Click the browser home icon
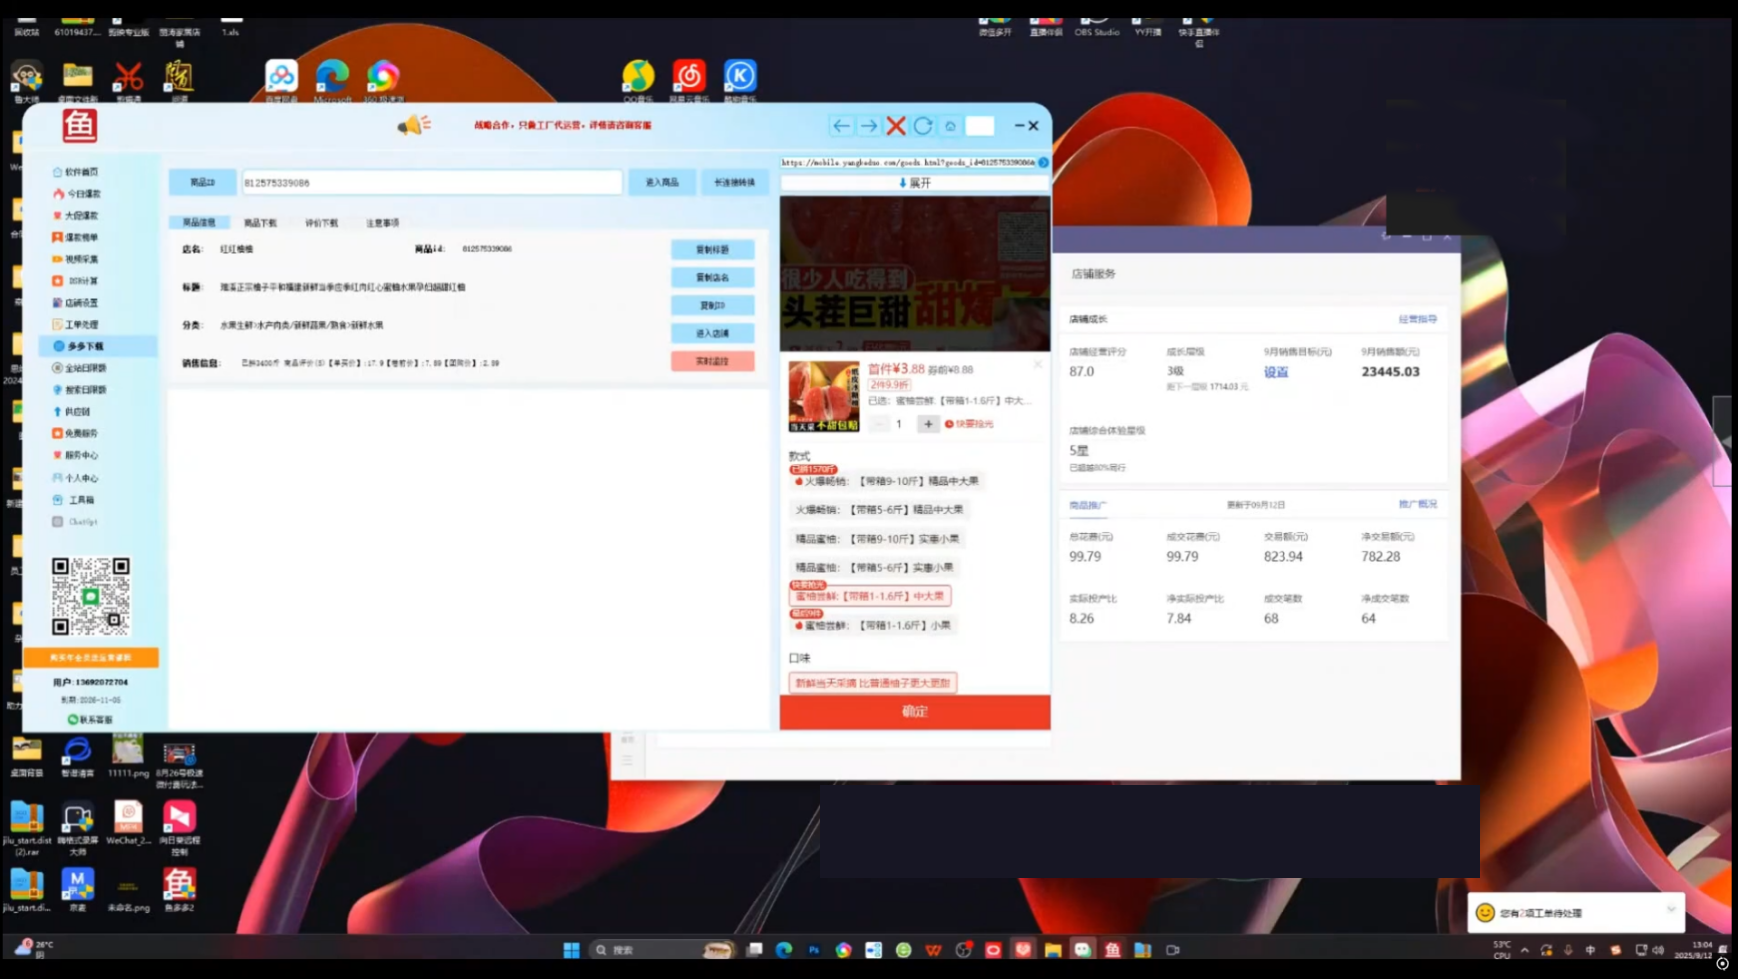 [950, 126]
